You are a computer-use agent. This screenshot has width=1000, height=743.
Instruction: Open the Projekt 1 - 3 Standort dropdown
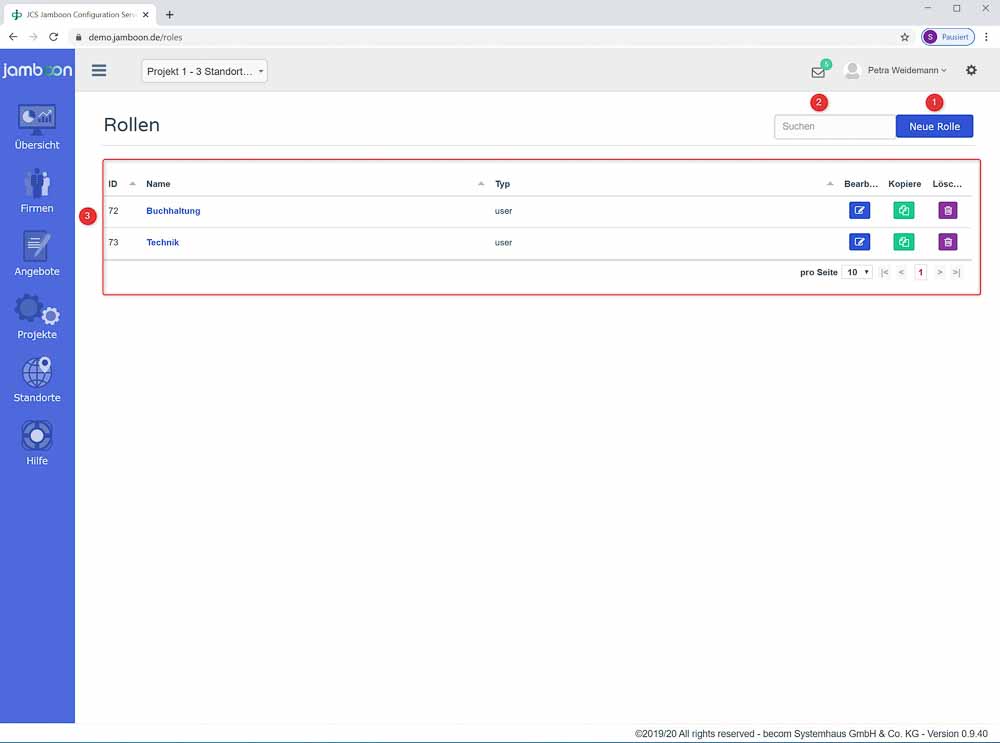[204, 71]
